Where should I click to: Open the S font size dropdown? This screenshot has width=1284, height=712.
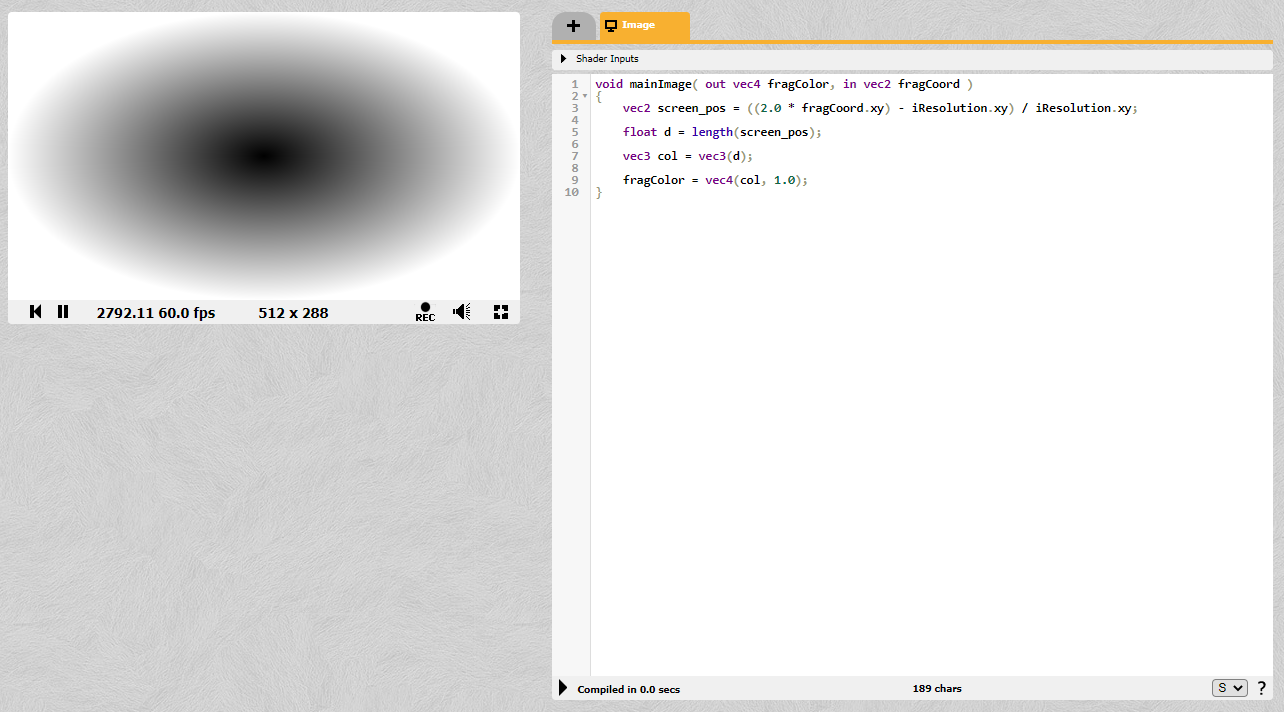tap(1230, 688)
